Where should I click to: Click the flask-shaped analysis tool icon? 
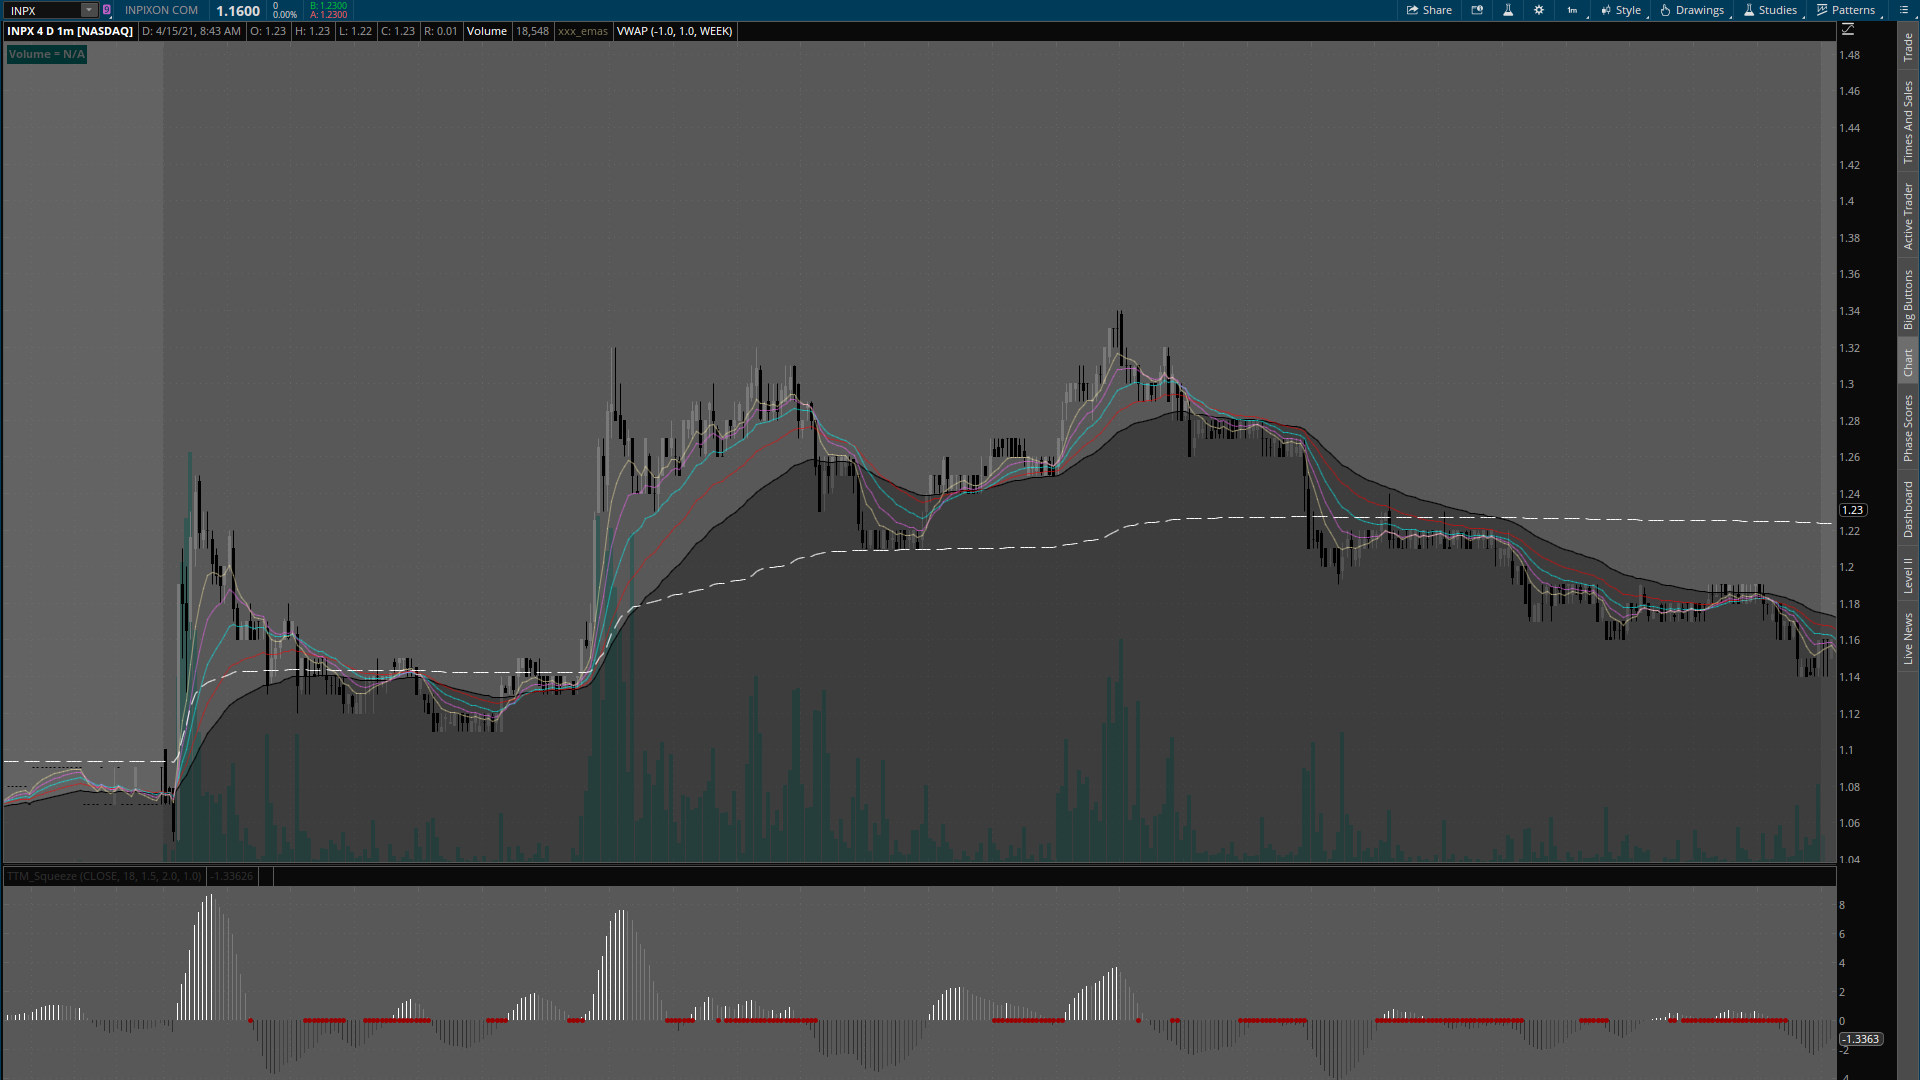1508,10
